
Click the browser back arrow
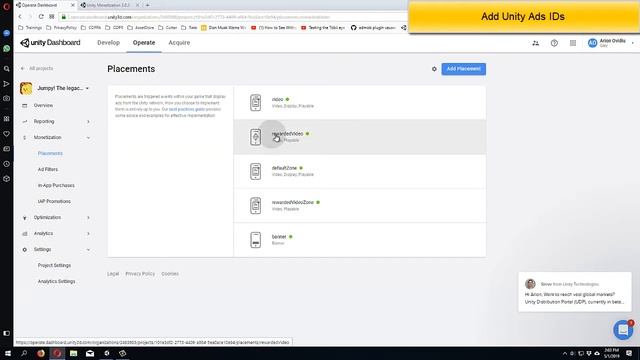coord(20,17)
